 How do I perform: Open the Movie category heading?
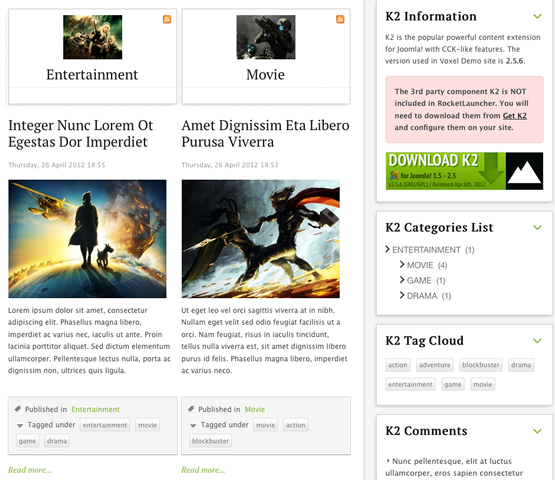click(x=265, y=75)
